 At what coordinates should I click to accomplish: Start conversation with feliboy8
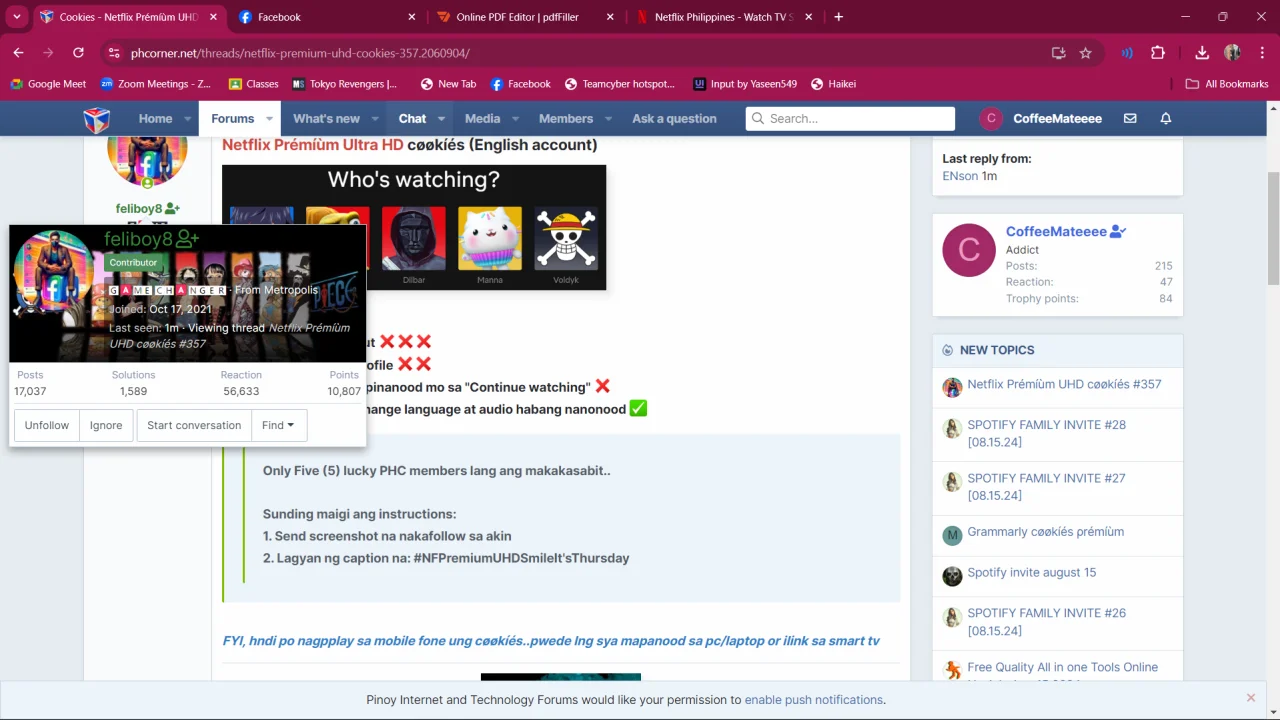[194, 425]
